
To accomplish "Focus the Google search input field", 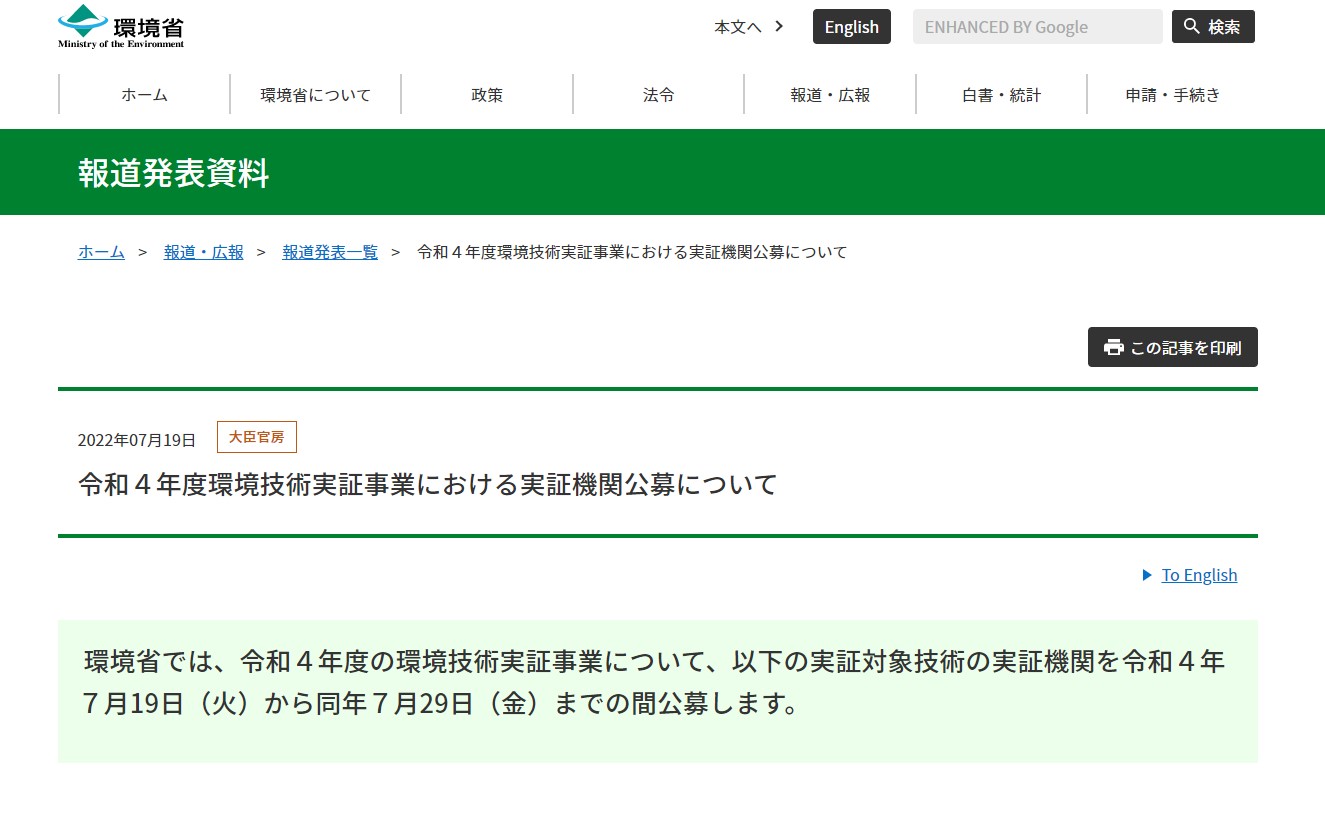I will [x=1036, y=27].
